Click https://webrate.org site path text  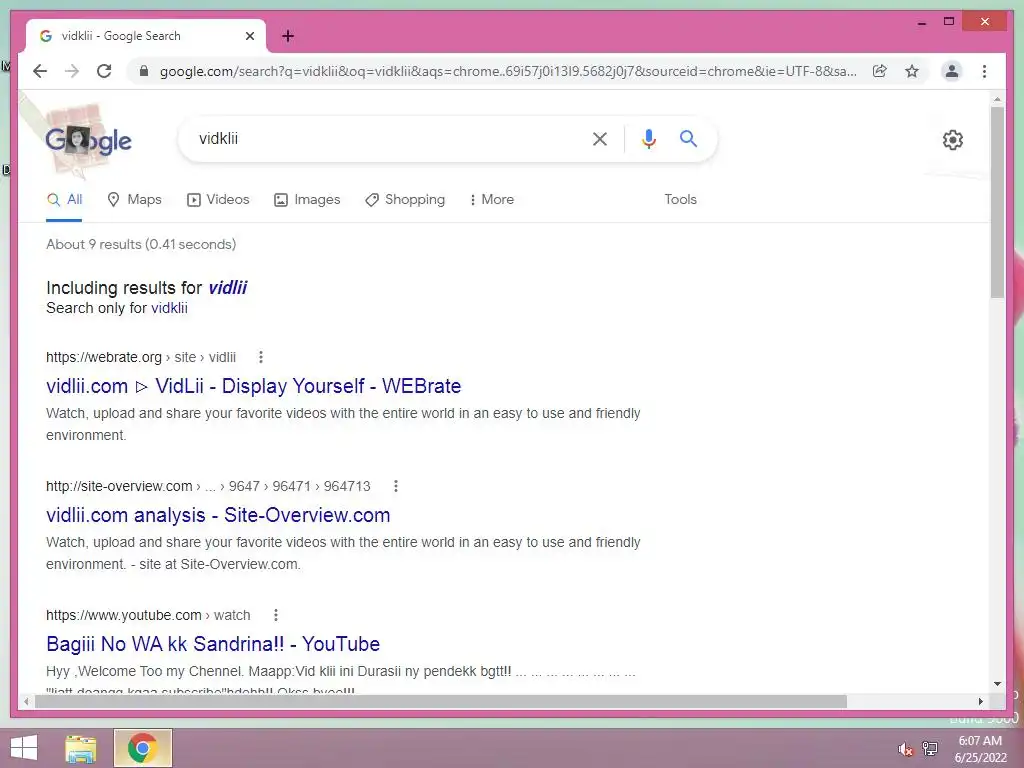click(141, 357)
